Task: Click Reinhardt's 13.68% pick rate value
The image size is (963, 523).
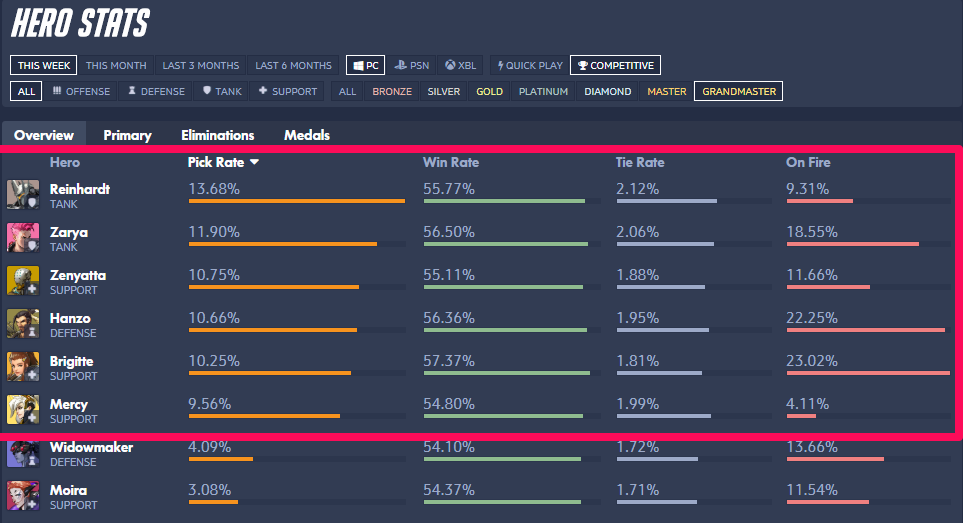Action: (x=214, y=189)
